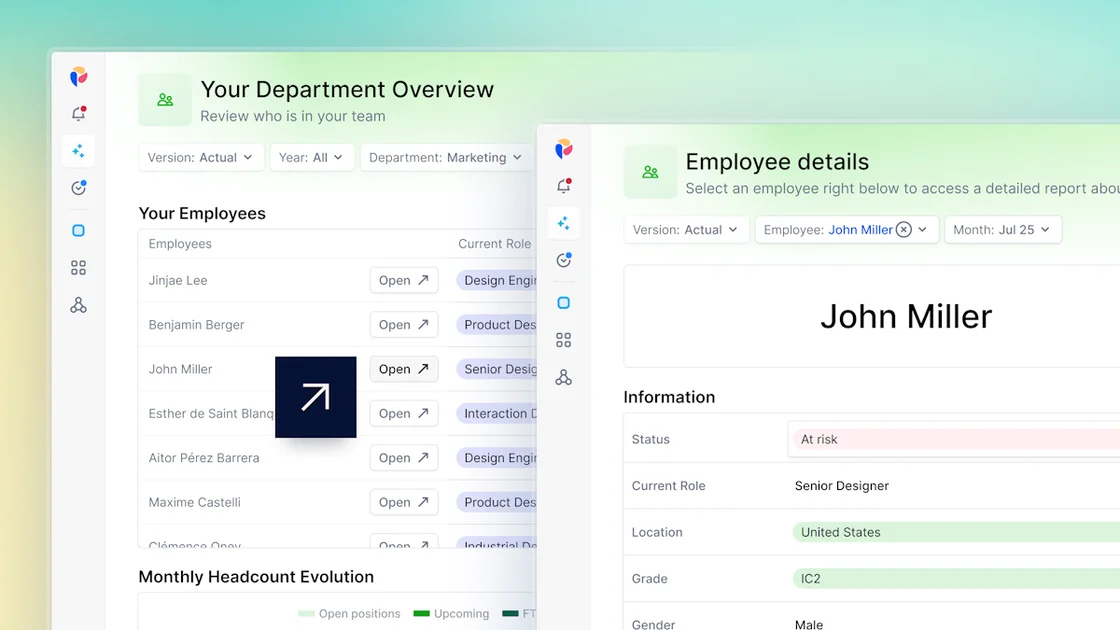Click the Information section heading
1120x630 pixels.
pos(669,397)
